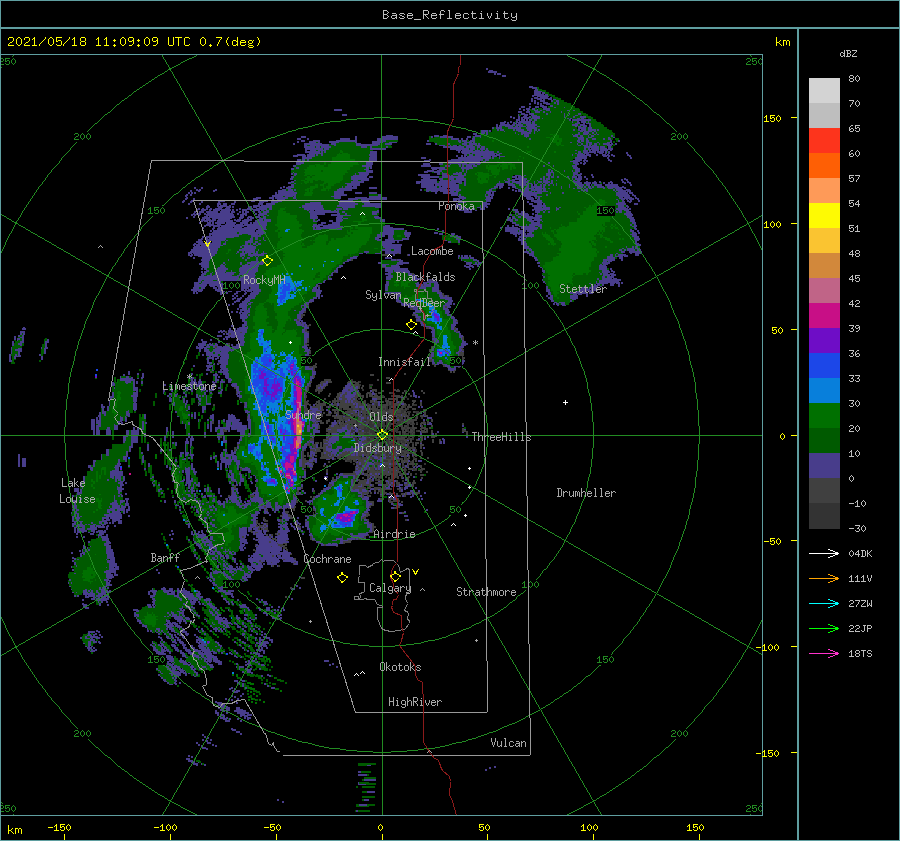This screenshot has height=841, width=900.
Task: Click the km unit label at bottom left
Action: 14,830
